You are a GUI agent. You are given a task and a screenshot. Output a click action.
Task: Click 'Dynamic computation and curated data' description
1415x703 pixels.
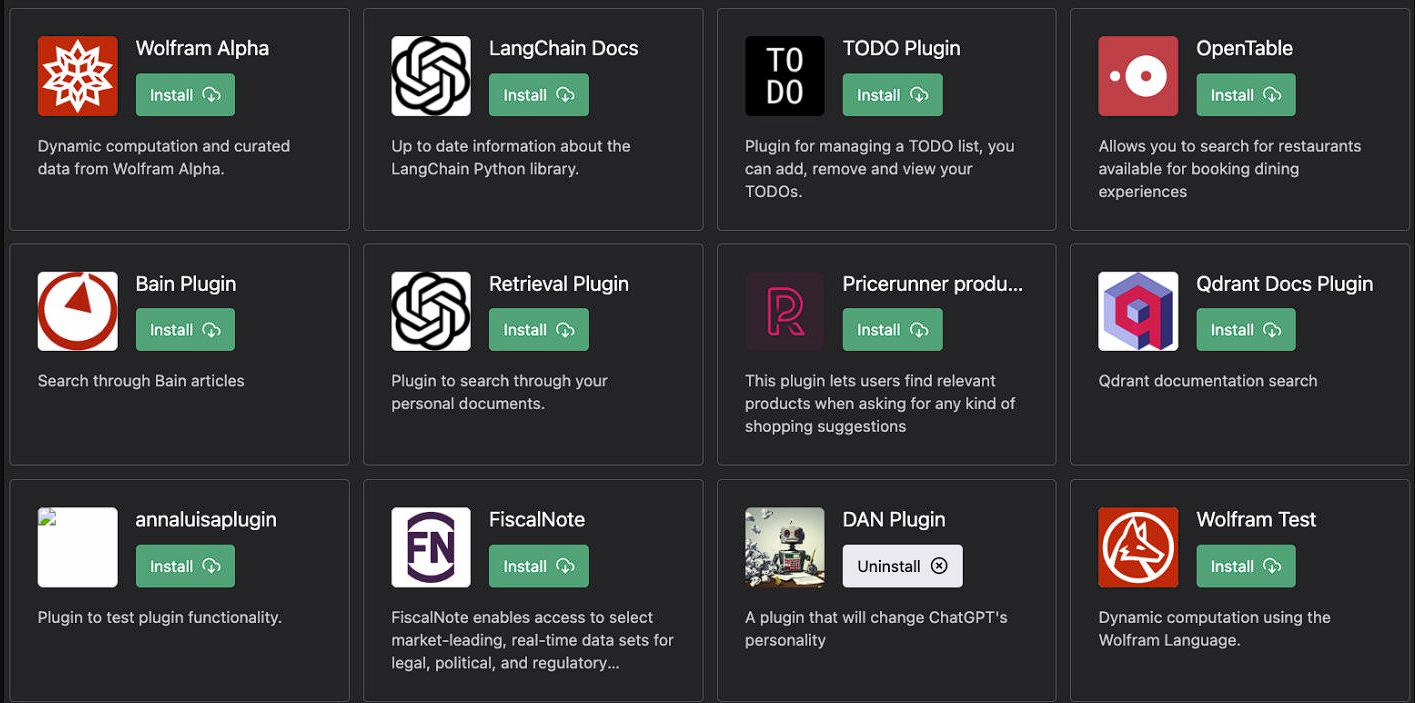[x=164, y=157]
